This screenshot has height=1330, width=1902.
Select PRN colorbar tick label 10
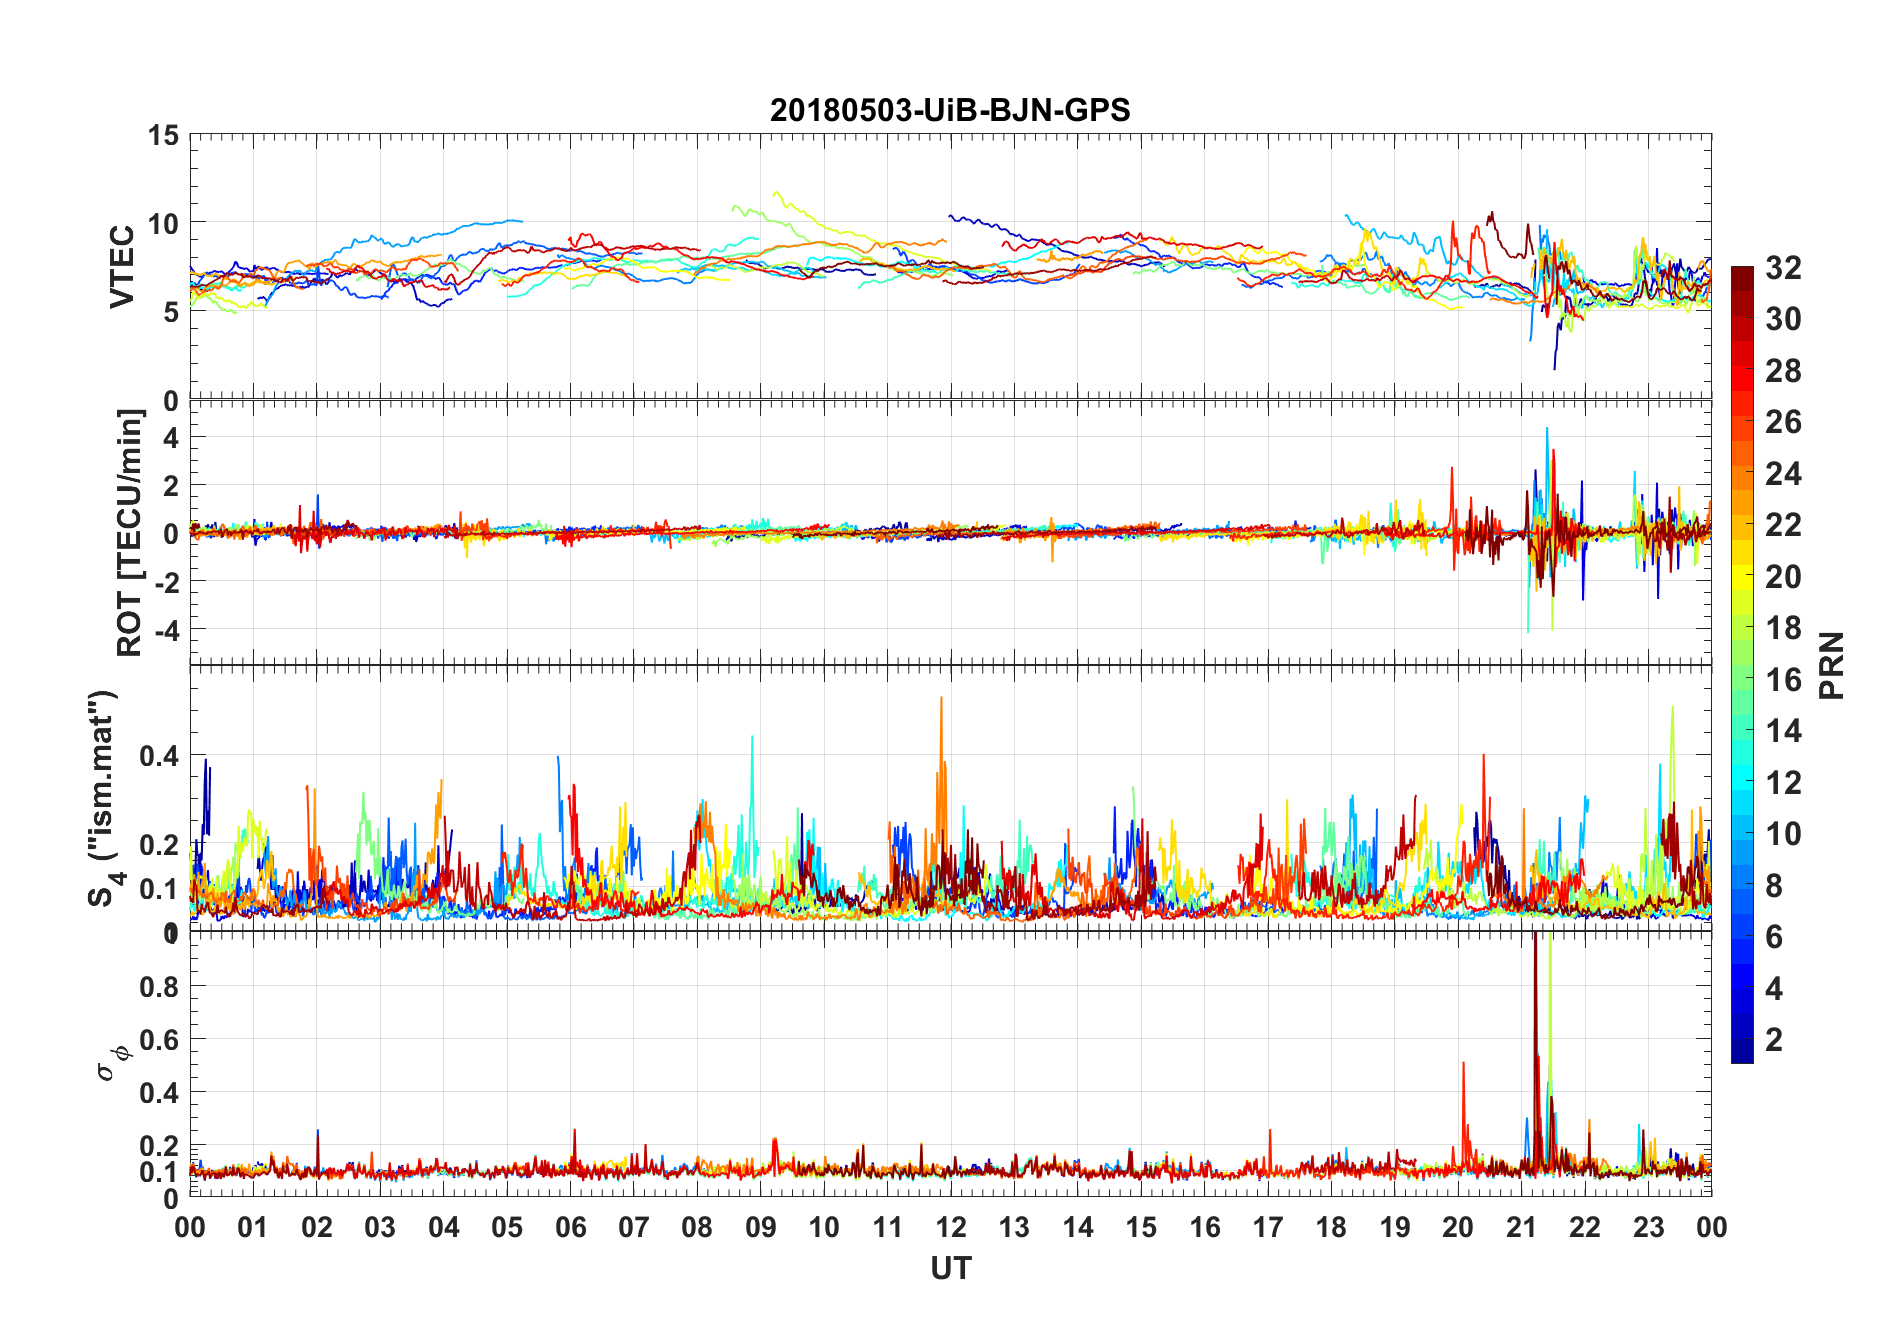click(1783, 834)
